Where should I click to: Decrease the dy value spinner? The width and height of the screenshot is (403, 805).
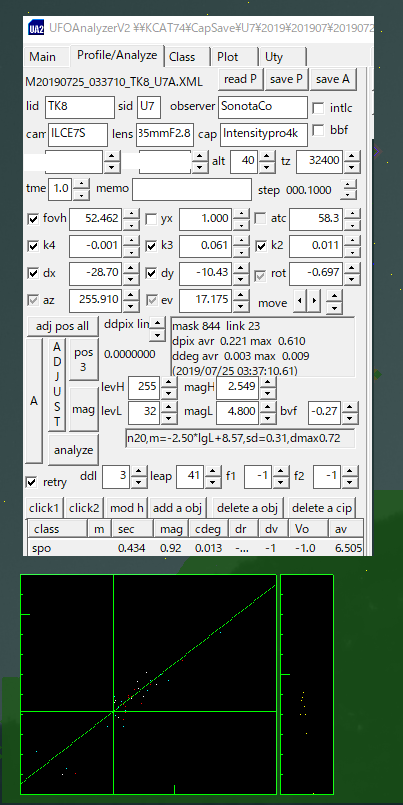tap(242, 279)
